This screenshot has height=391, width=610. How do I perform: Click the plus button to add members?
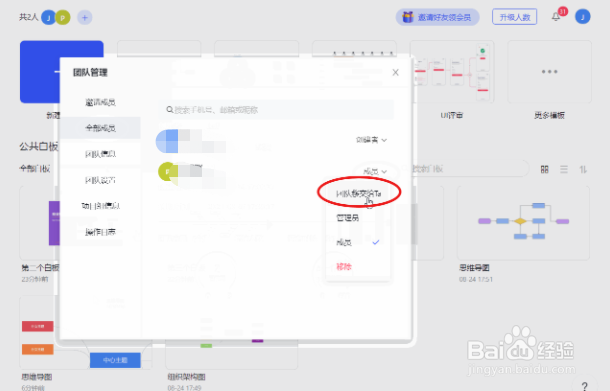coord(85,18)
